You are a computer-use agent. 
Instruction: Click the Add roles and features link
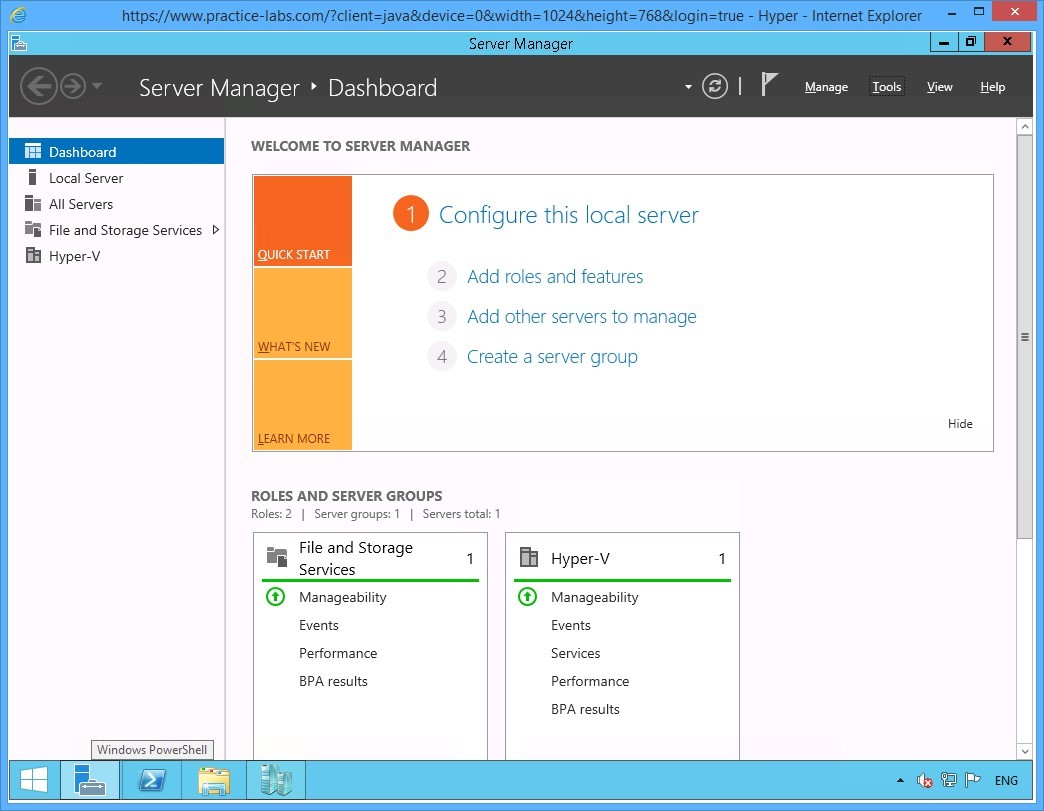(x=555, y=276)
